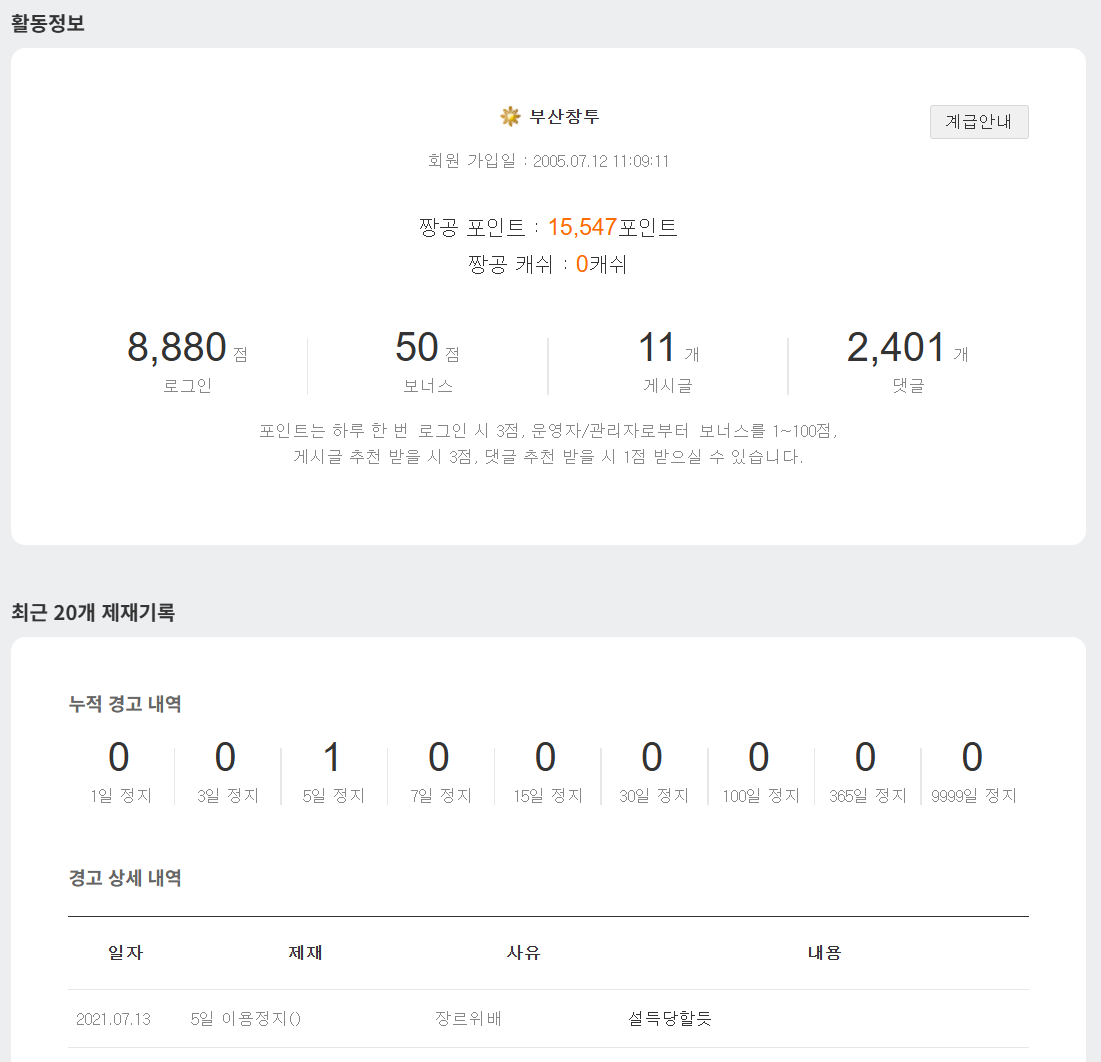The height and width of the screenshot is (1062, 1101).
Task: Click the 사유 column header
Action: pyautogui.click(x=524, y=953)
